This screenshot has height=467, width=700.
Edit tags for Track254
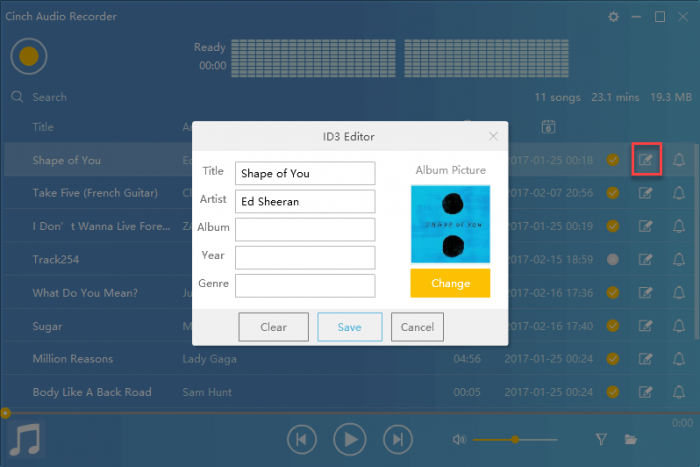click(646, 259)
